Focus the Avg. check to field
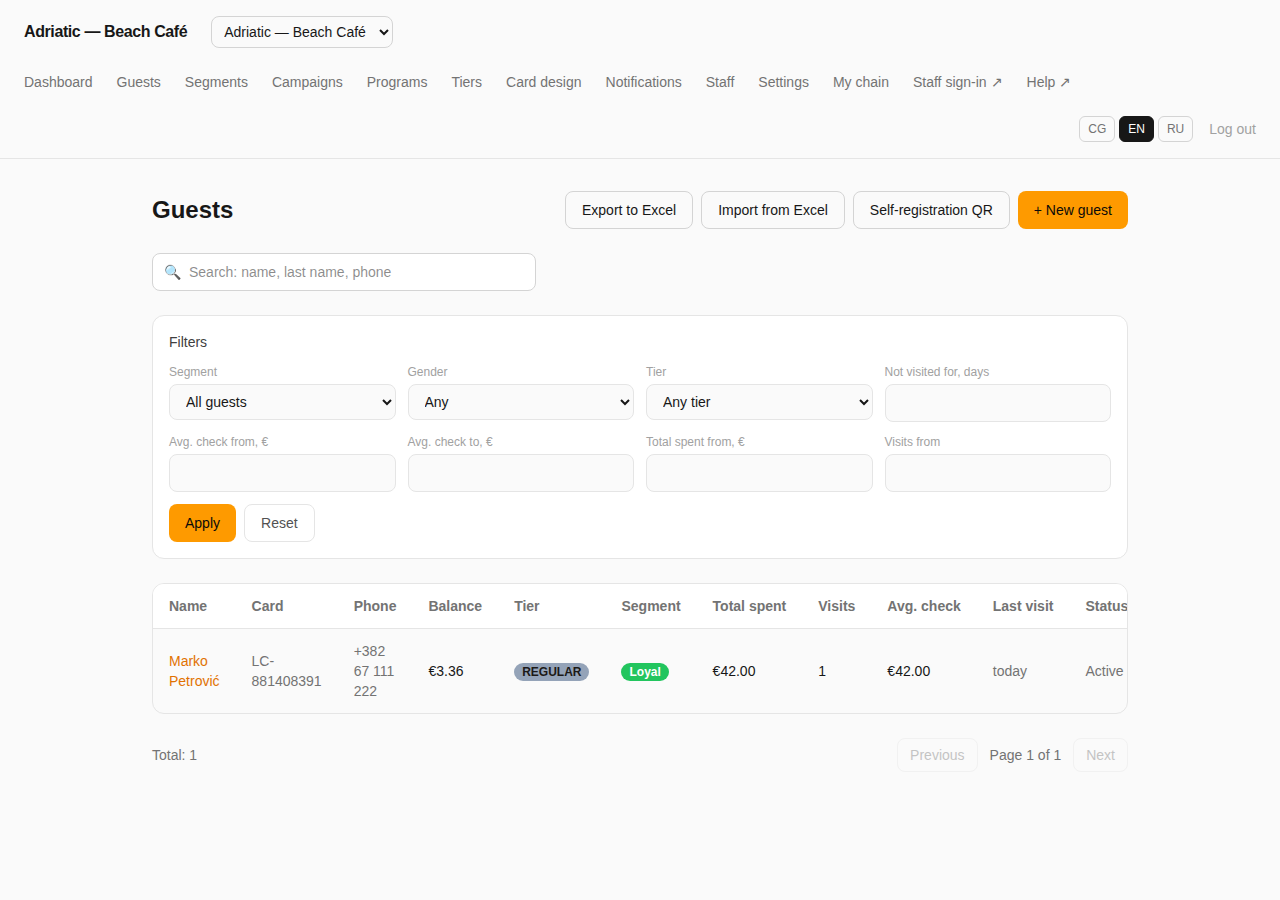The width and height of the screenshot is (1280, 900). [x=521, y=473]
